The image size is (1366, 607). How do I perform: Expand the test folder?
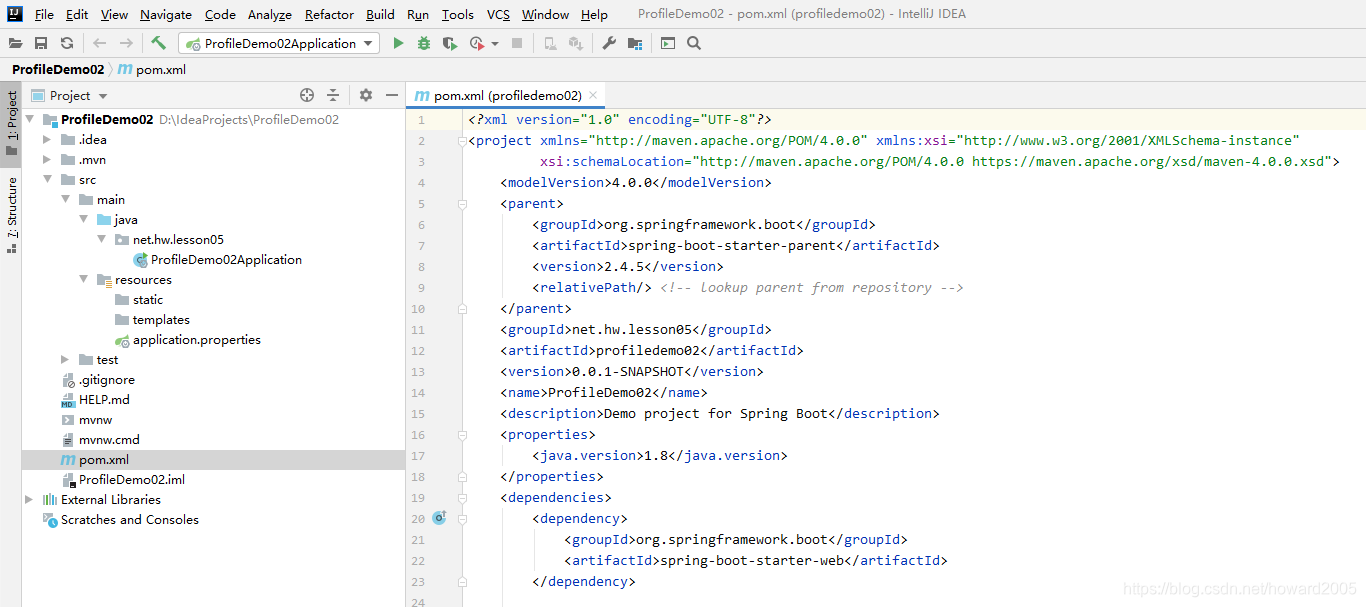65,359
